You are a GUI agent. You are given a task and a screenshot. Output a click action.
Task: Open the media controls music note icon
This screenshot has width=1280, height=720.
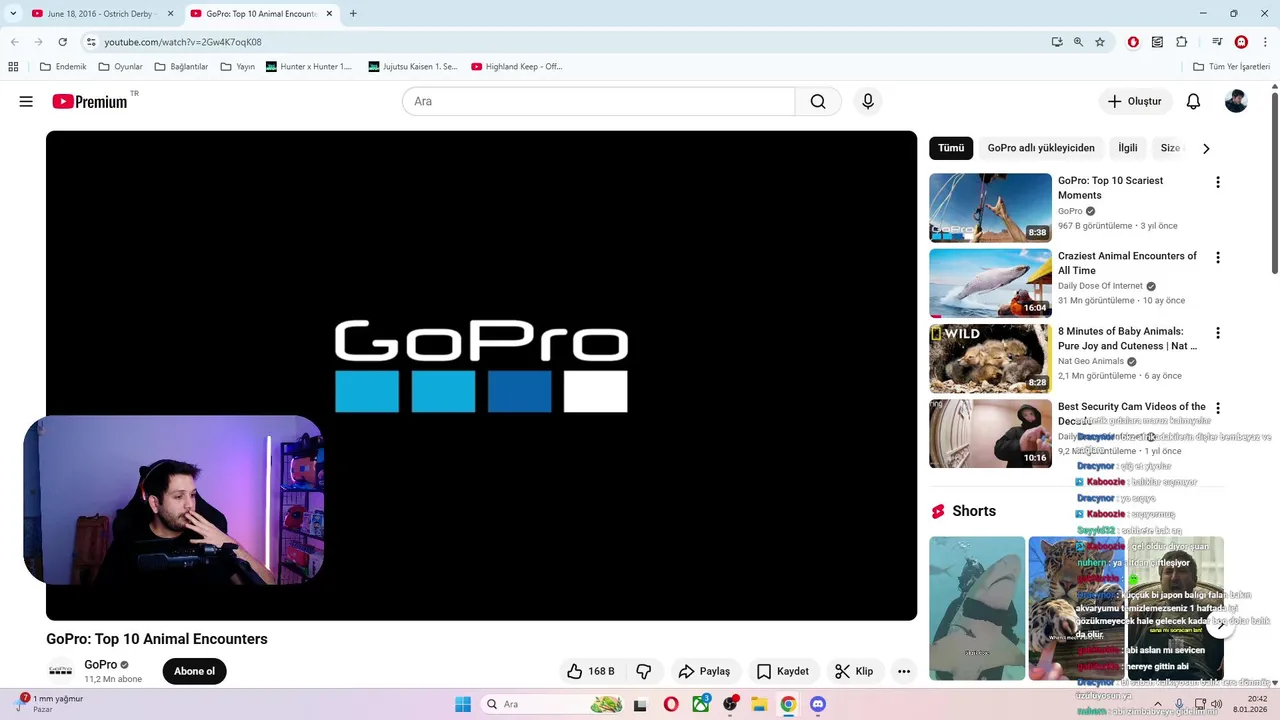click(1217, 42)
